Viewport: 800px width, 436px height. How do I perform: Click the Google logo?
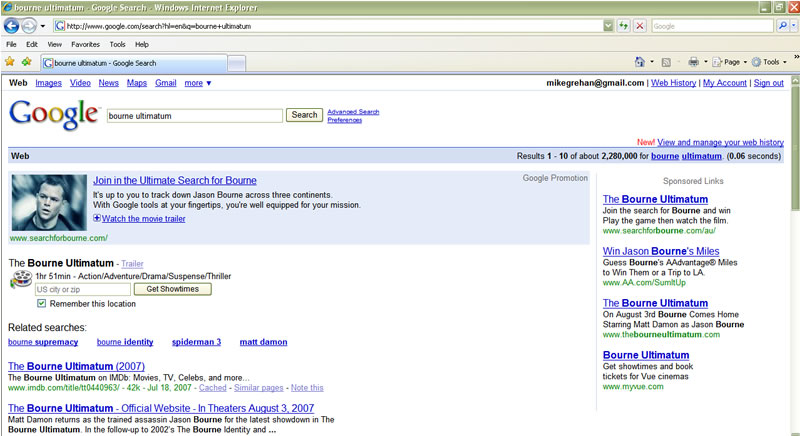tap(54, 114)
